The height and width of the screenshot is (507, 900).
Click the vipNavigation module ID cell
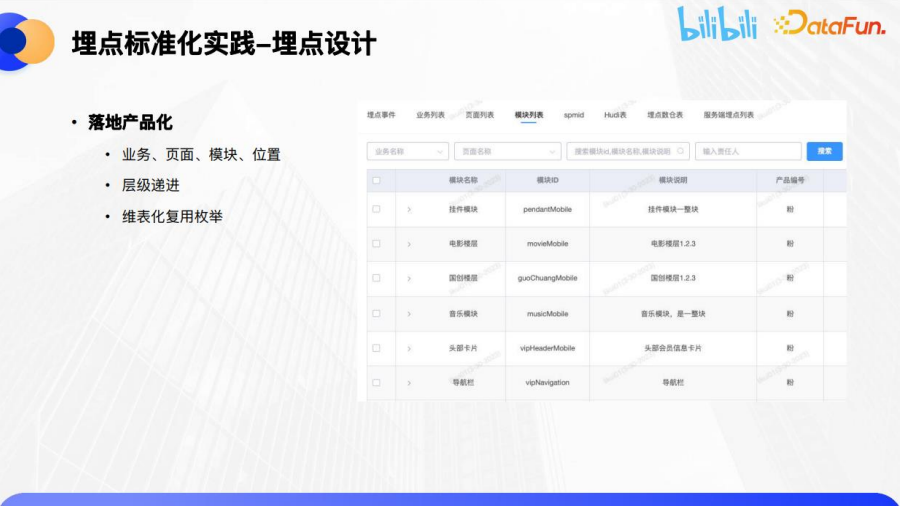548,382
